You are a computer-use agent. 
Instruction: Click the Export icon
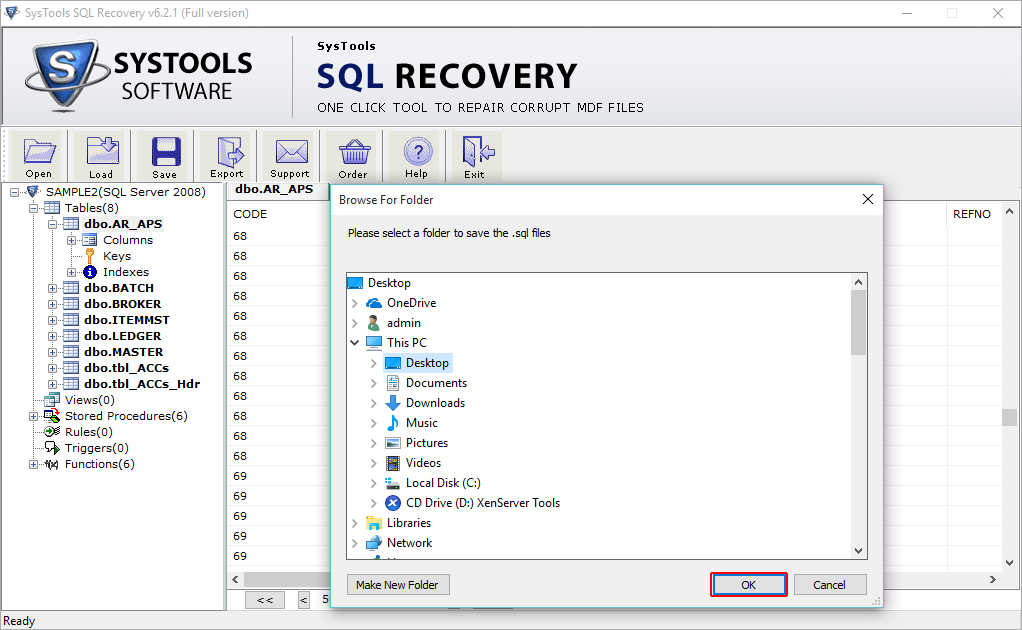(x=227, y=156)
